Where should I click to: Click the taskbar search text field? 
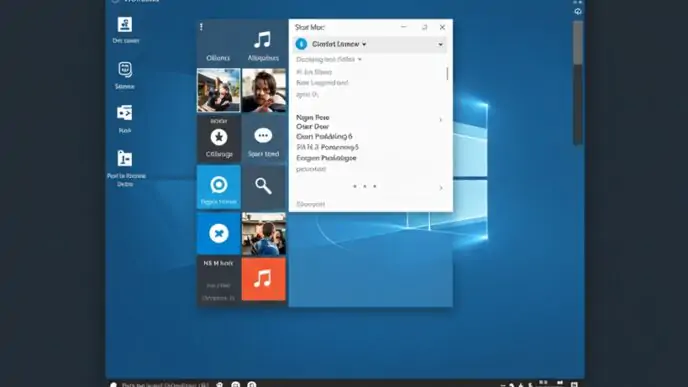click(165, 385)
